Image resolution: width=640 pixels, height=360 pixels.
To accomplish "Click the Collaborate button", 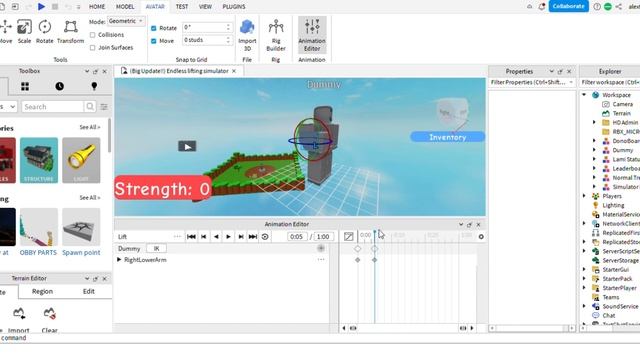I will pos(568,6).
